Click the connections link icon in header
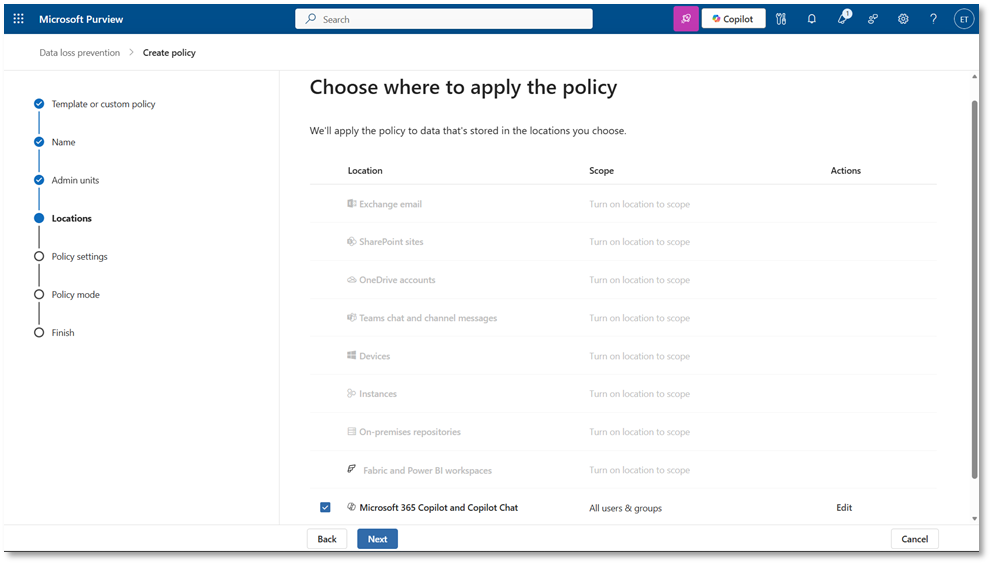This screenshot has width=992, height=565. [x=873, y=19]
